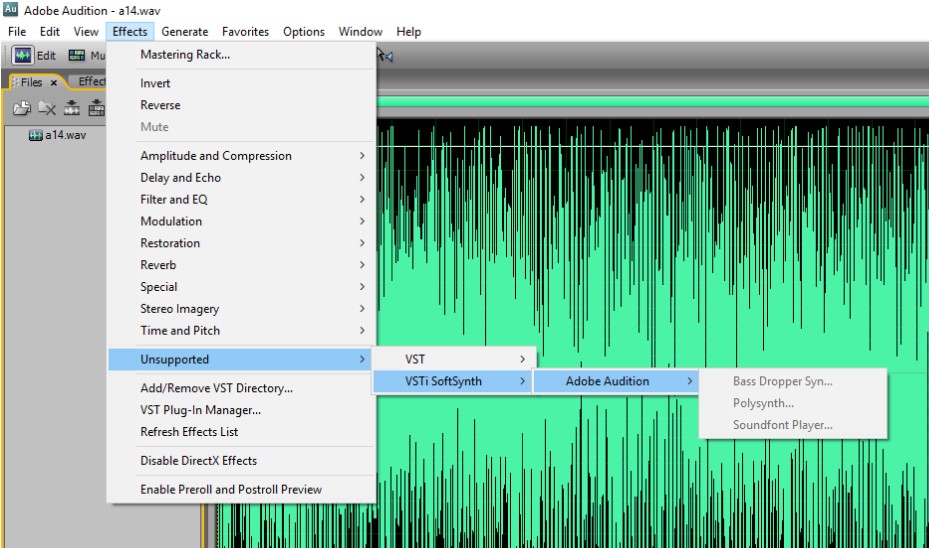Click Polysynth... entry
The height and width of the screenshot is (548, 929).
click(x=793, y=403)
